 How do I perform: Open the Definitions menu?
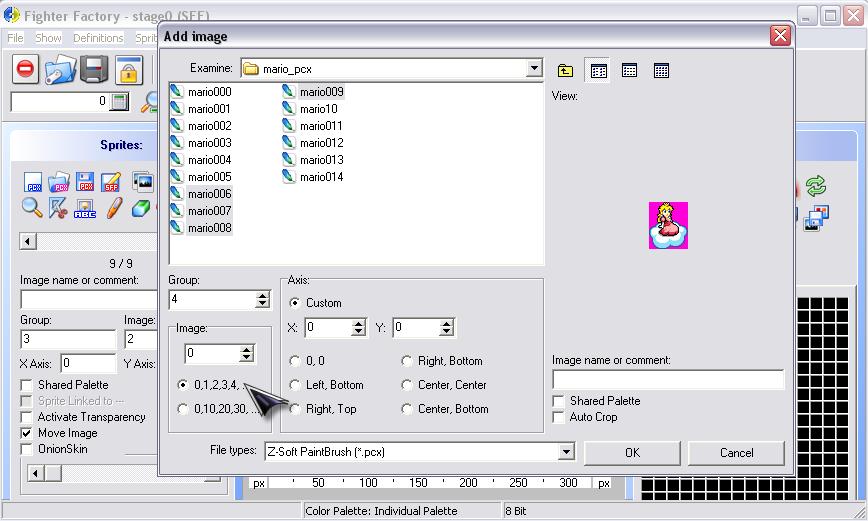click(98, 38)
